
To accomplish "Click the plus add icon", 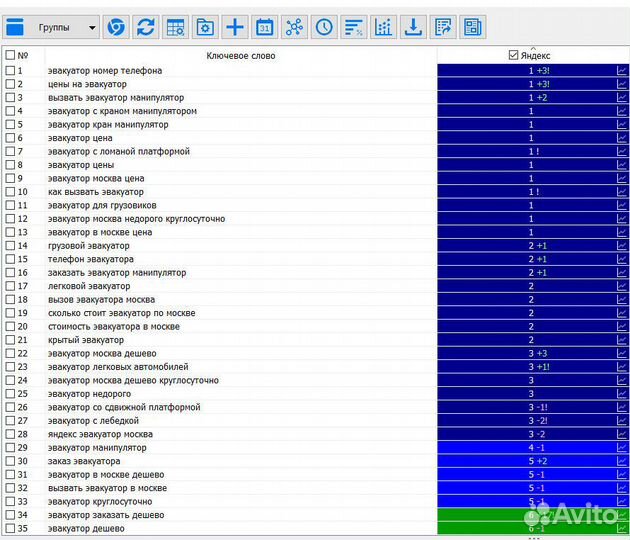I will (x=235, y=27).
